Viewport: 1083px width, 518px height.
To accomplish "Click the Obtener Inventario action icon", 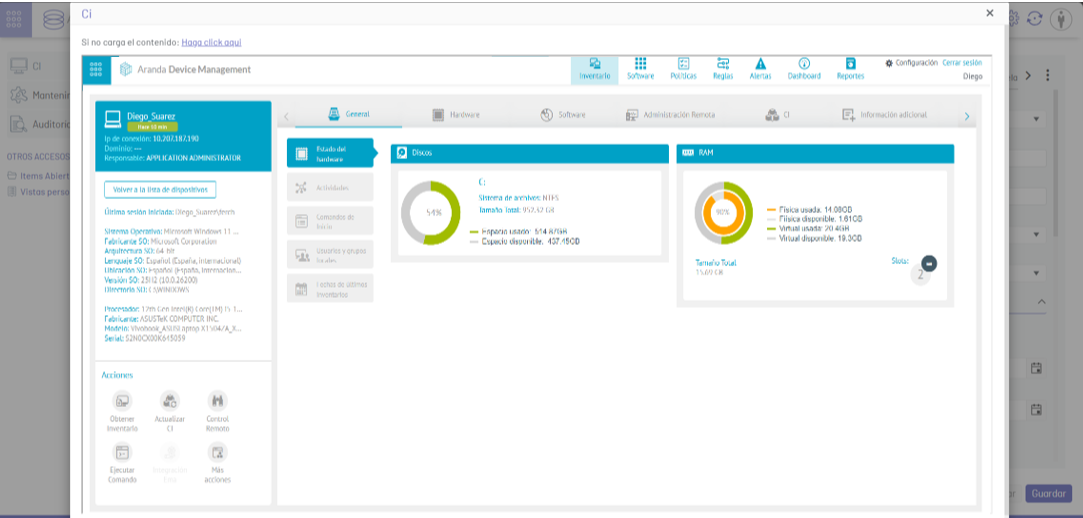I will [x=122, y=402].
